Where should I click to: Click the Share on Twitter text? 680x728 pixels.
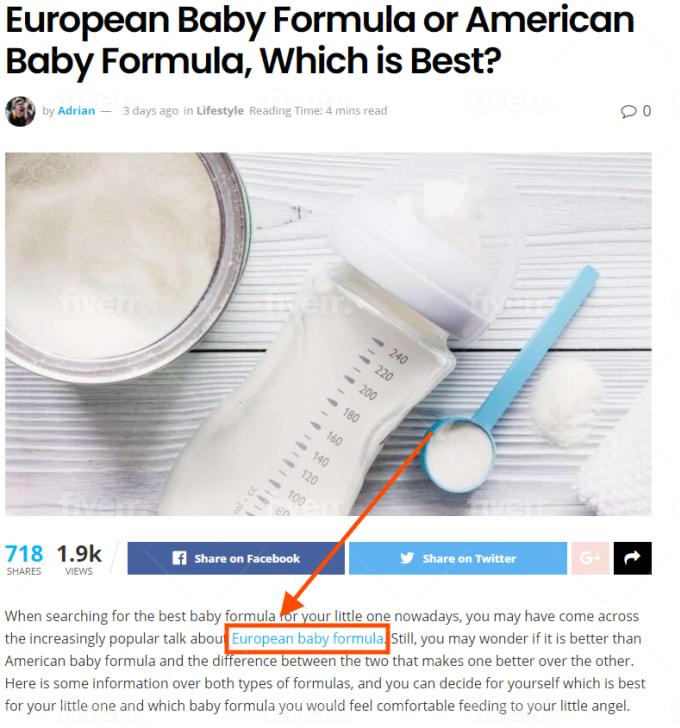469,559
